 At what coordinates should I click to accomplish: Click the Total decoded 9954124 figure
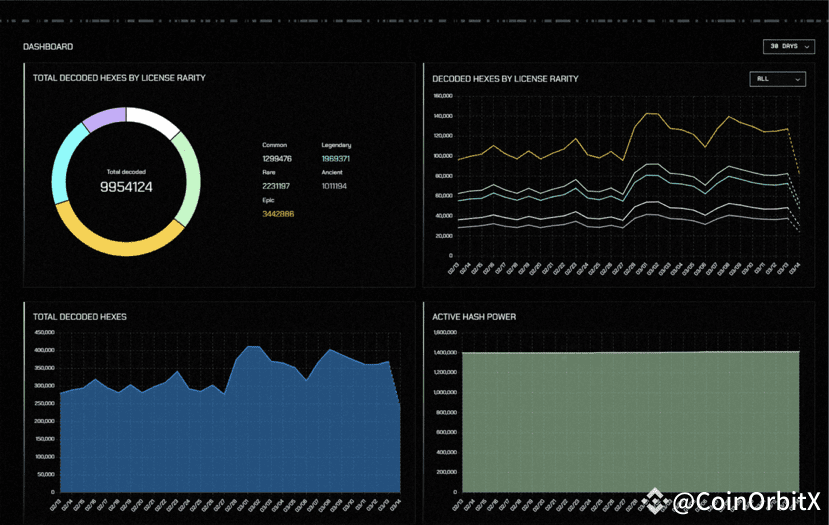pos(126,187)
